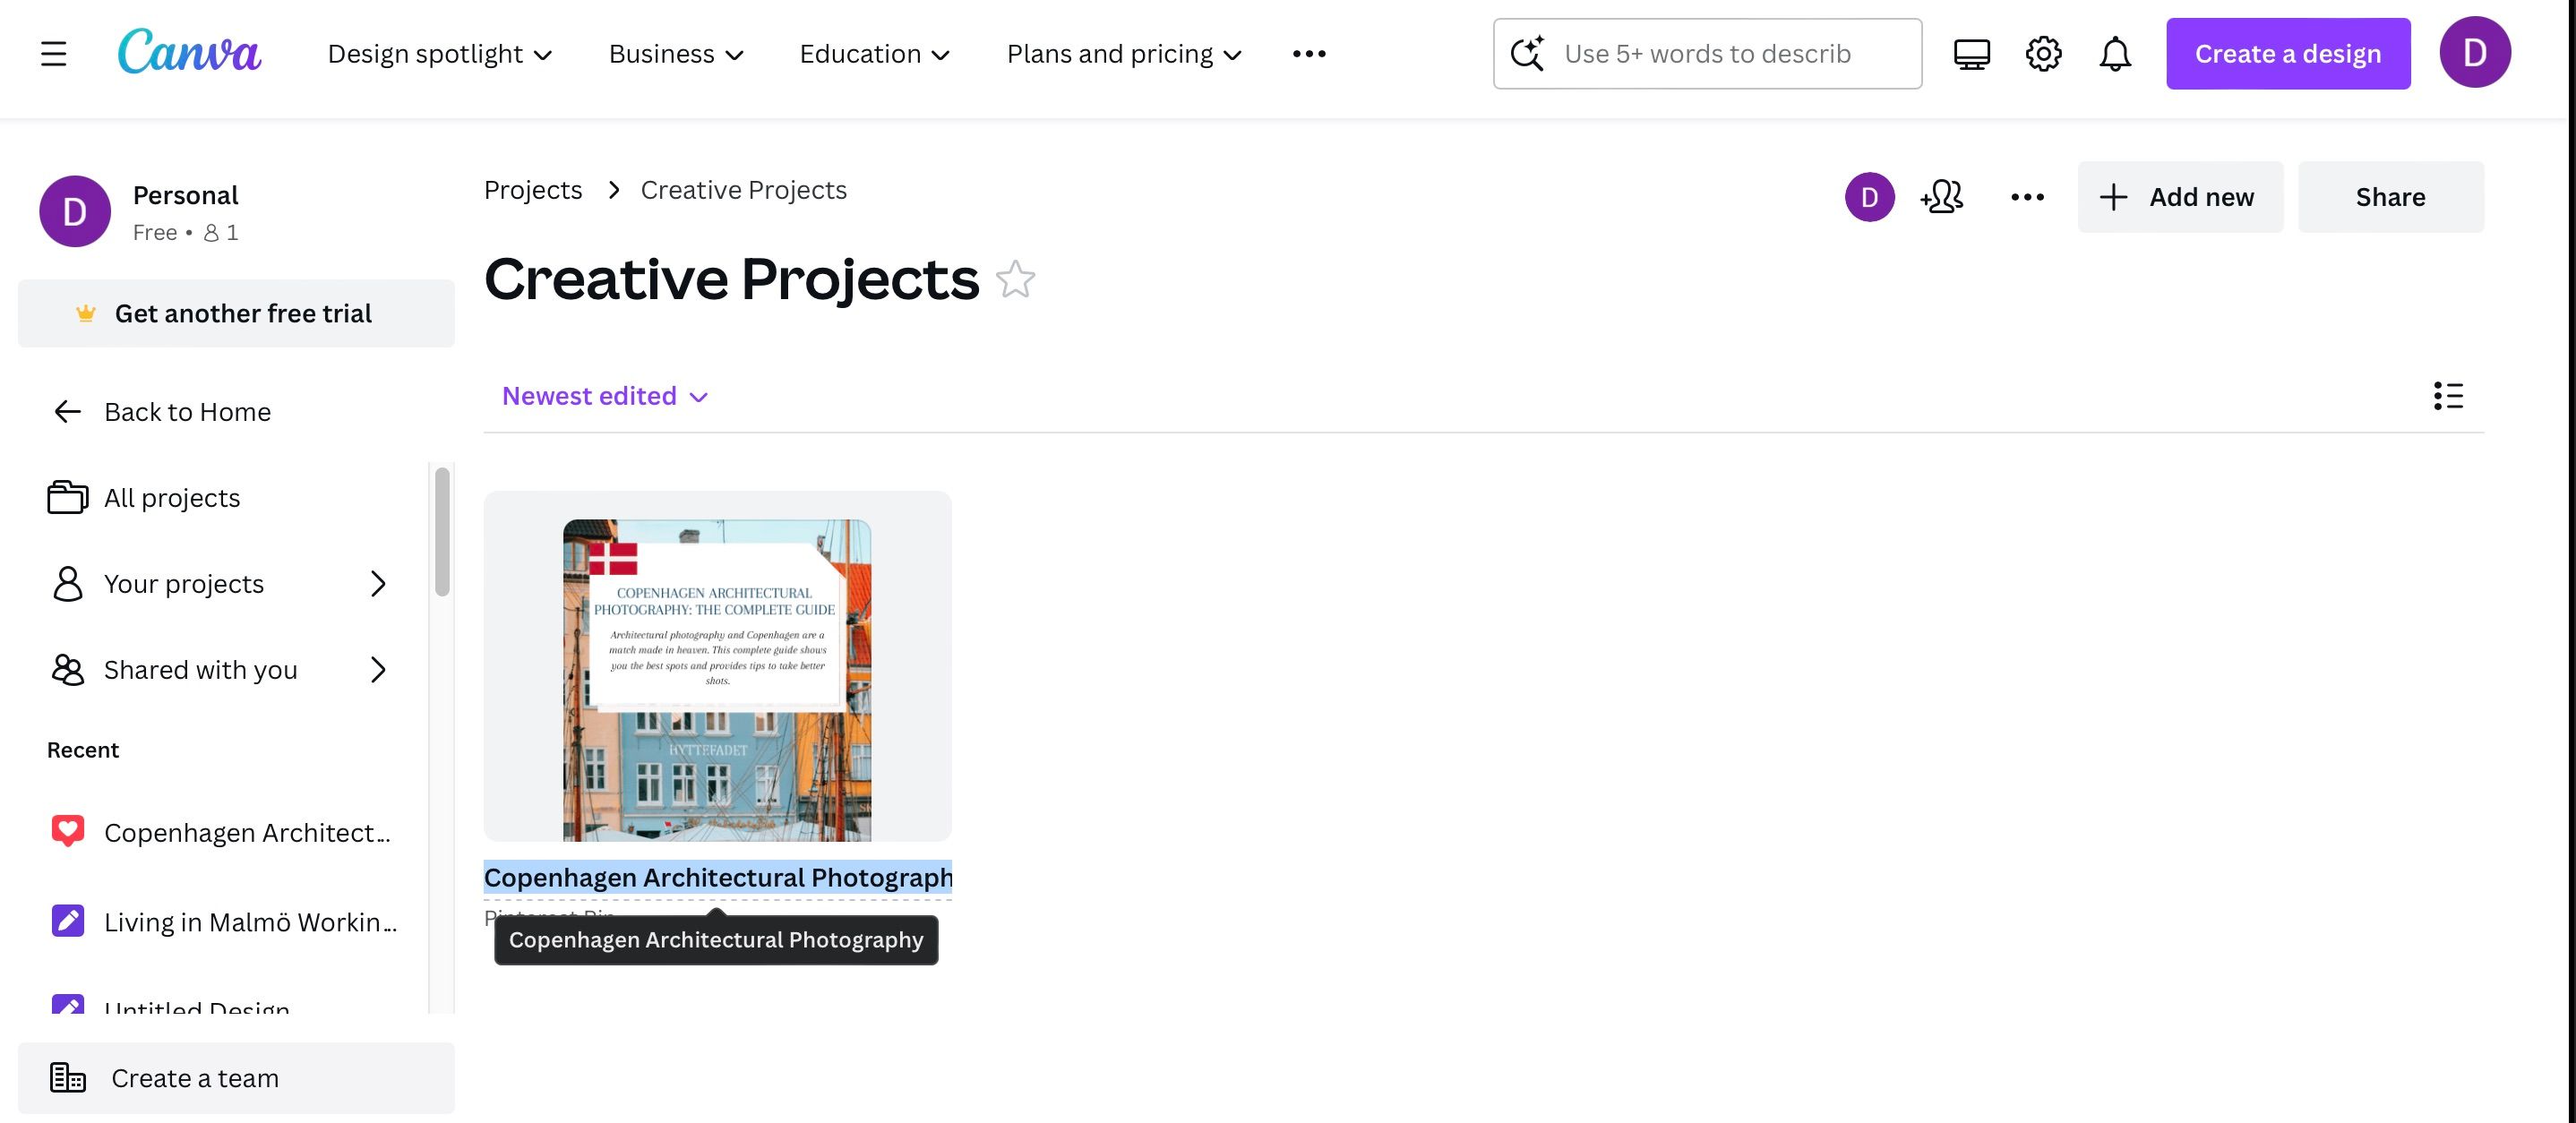Open the folder options three-dots menu
The height and width of the screenshot is (1123, 2576).
[2026, 197]
